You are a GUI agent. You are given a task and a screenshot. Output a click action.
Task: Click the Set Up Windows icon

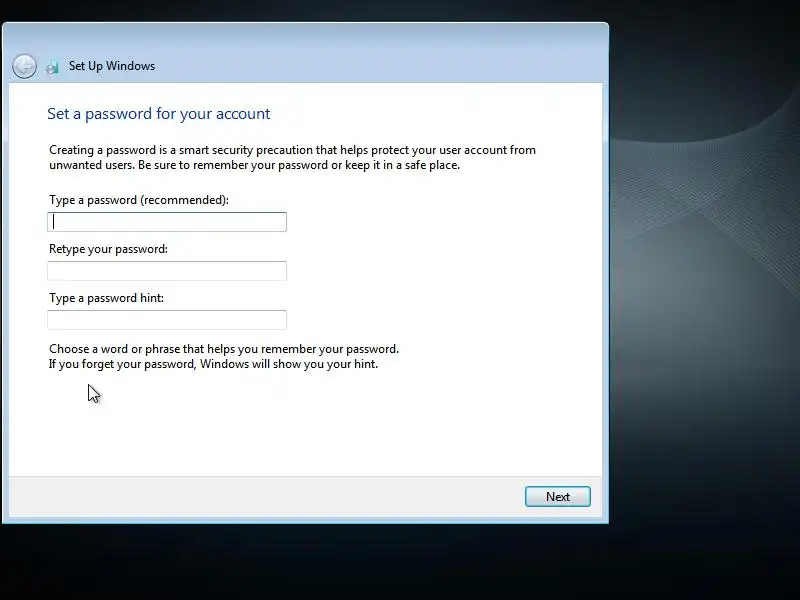52,67
